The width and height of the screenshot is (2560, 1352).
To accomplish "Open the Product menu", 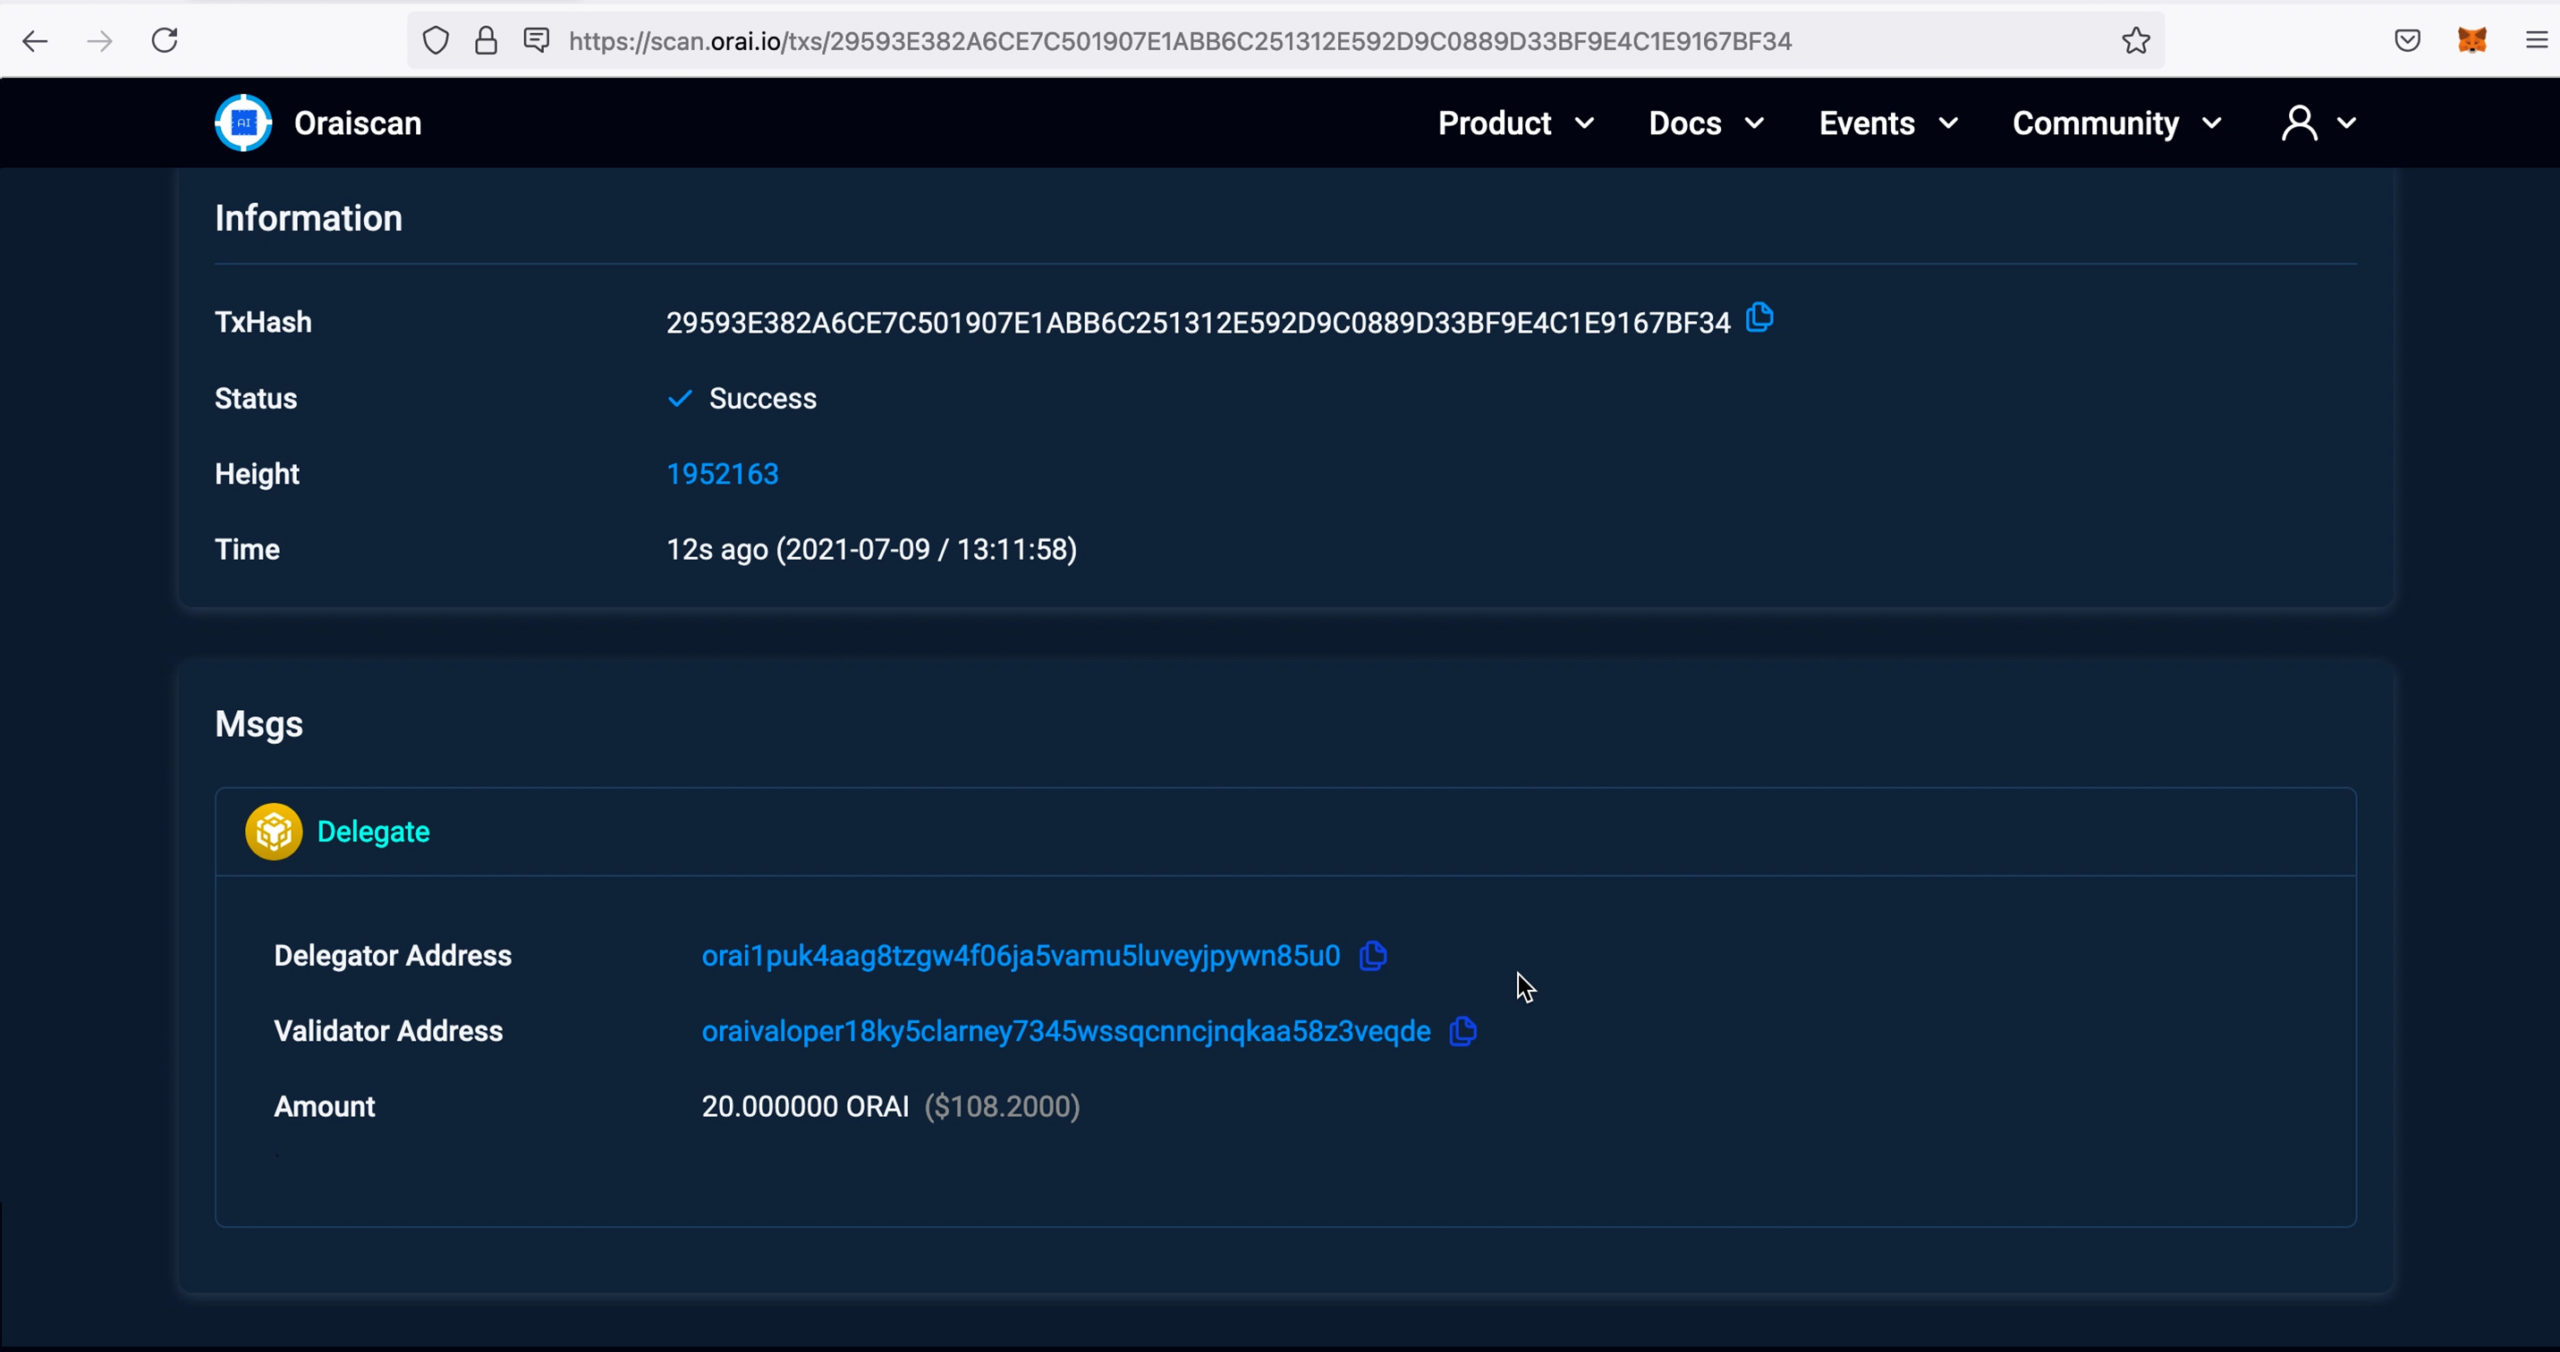I will (1494, 123).
